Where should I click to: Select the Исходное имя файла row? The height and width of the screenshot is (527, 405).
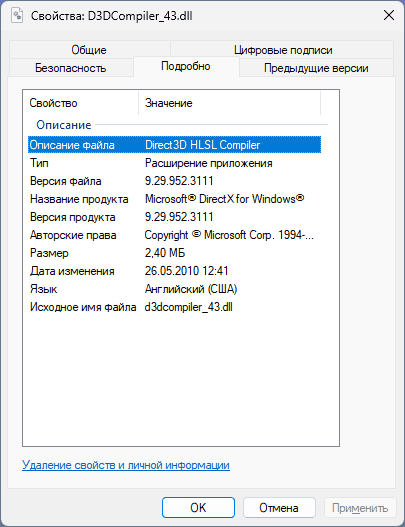click(x=174, y=307)
